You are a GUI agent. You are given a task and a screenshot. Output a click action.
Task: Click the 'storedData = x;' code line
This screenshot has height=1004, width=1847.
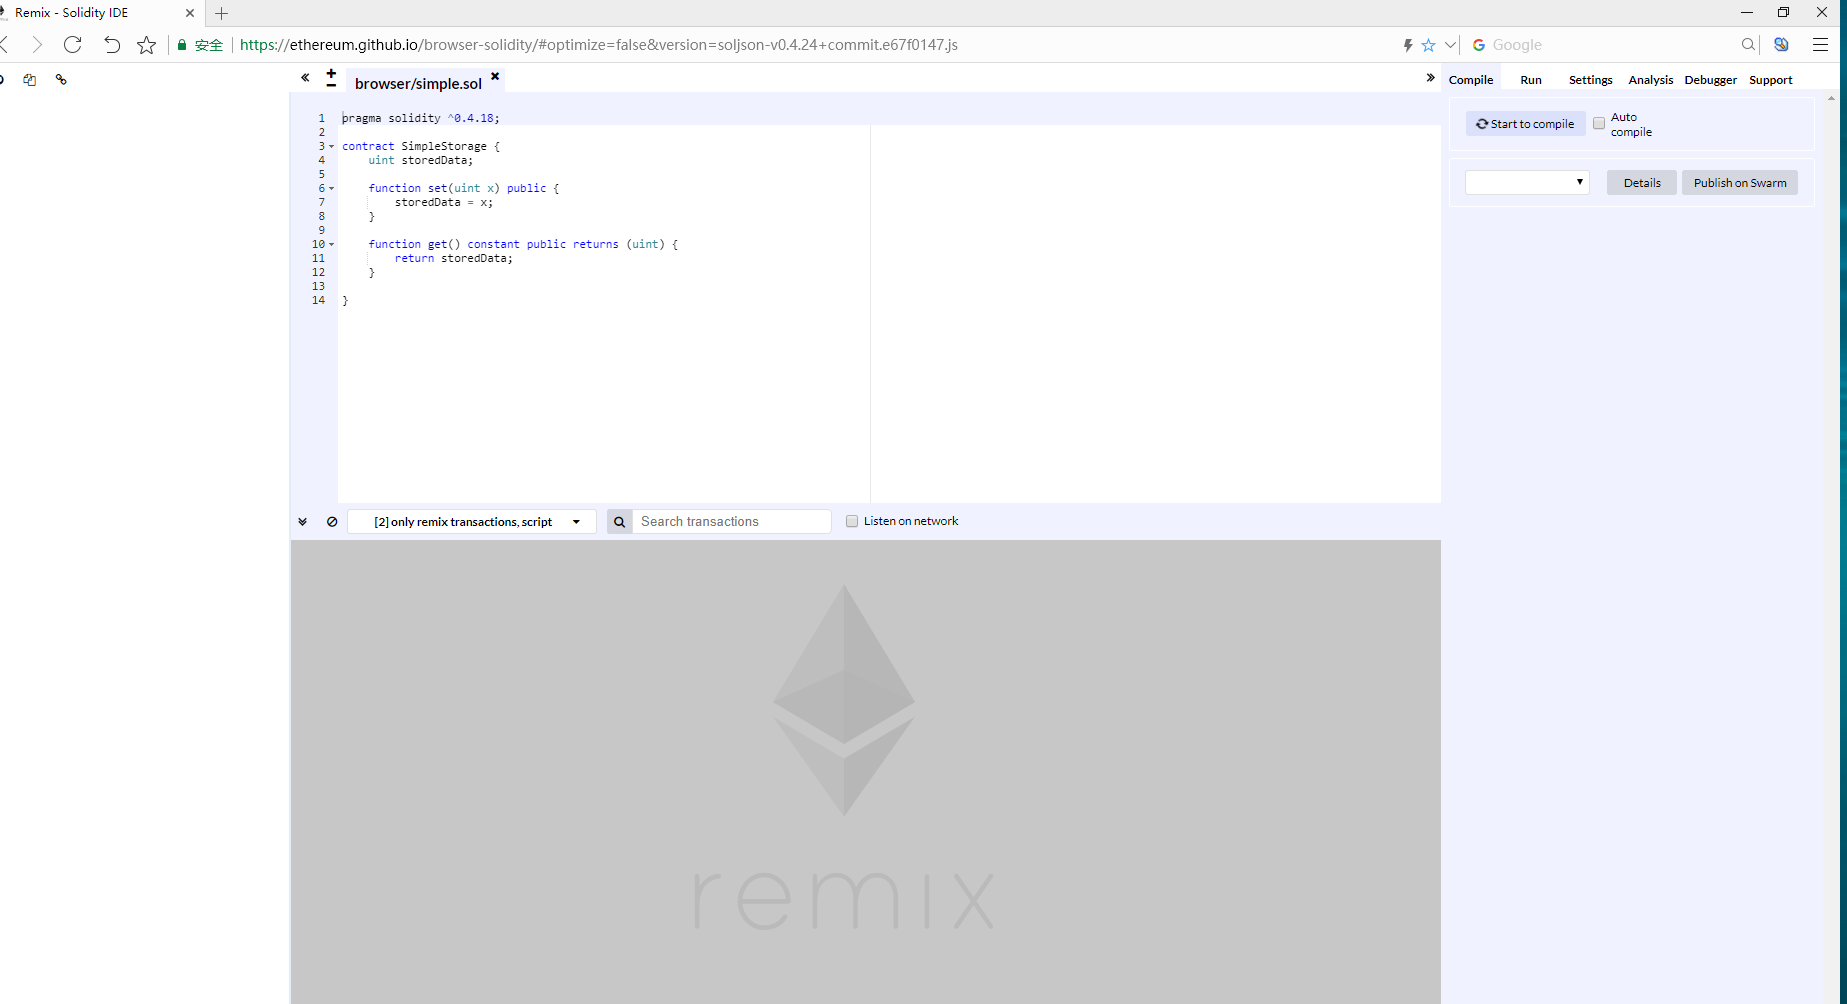(444, 202)
